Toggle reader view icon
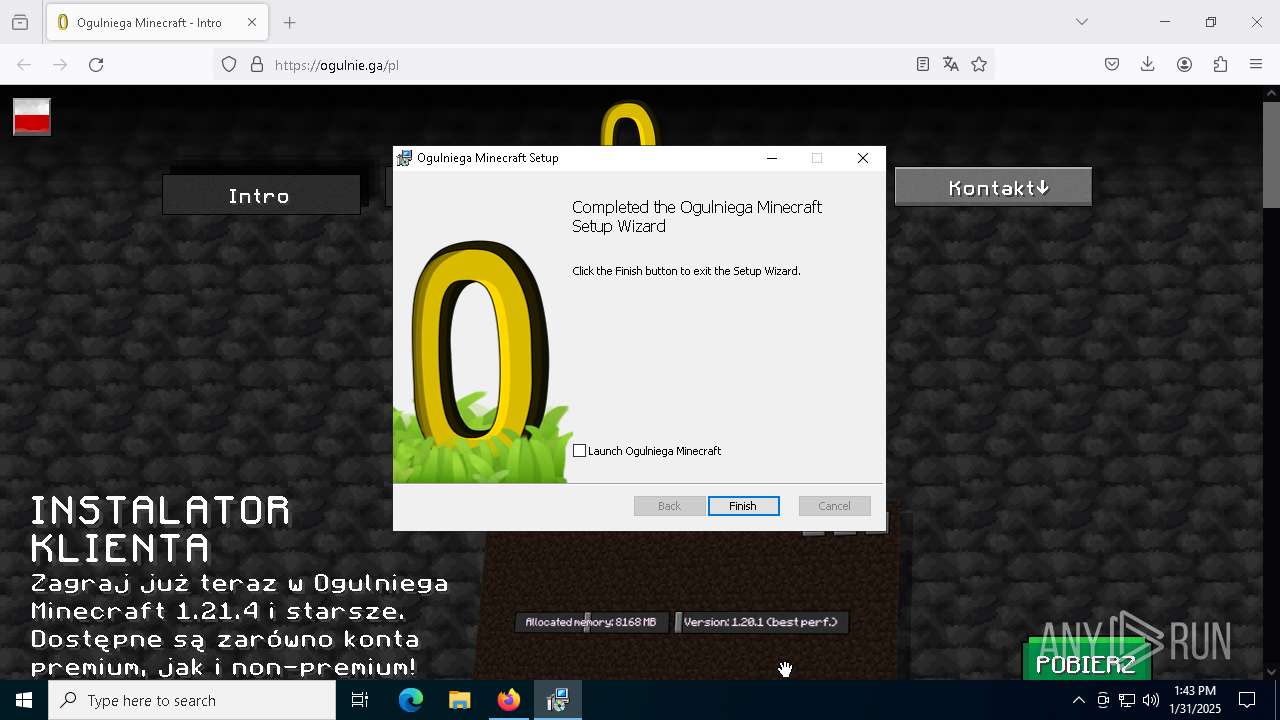This screenshot has height=720, width=1280. 923,64
